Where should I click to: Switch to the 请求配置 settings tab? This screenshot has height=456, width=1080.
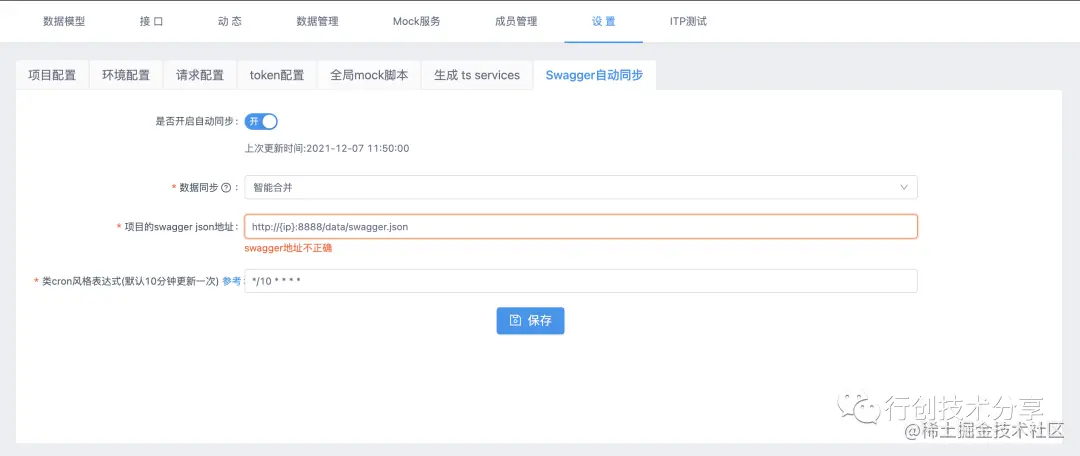(x=200, y=75)
